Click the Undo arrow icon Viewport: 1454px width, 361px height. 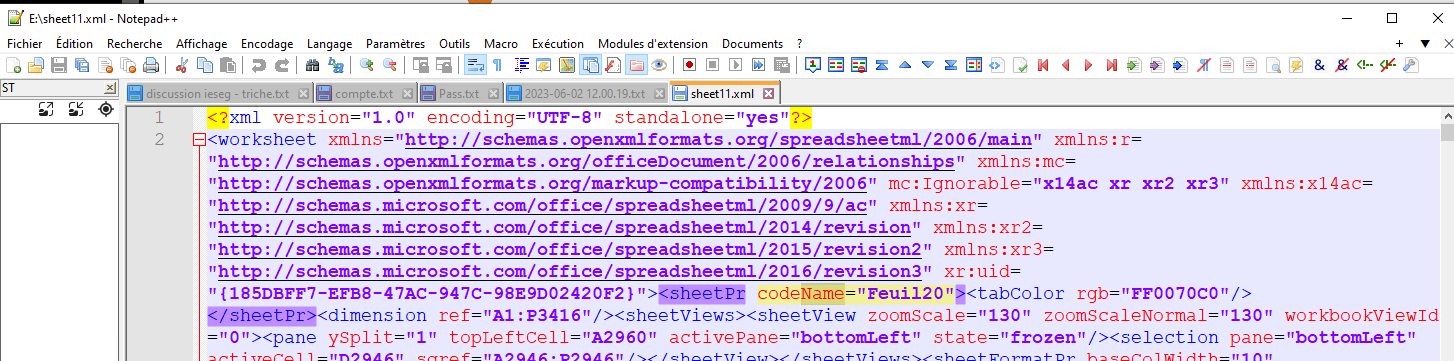259,65
